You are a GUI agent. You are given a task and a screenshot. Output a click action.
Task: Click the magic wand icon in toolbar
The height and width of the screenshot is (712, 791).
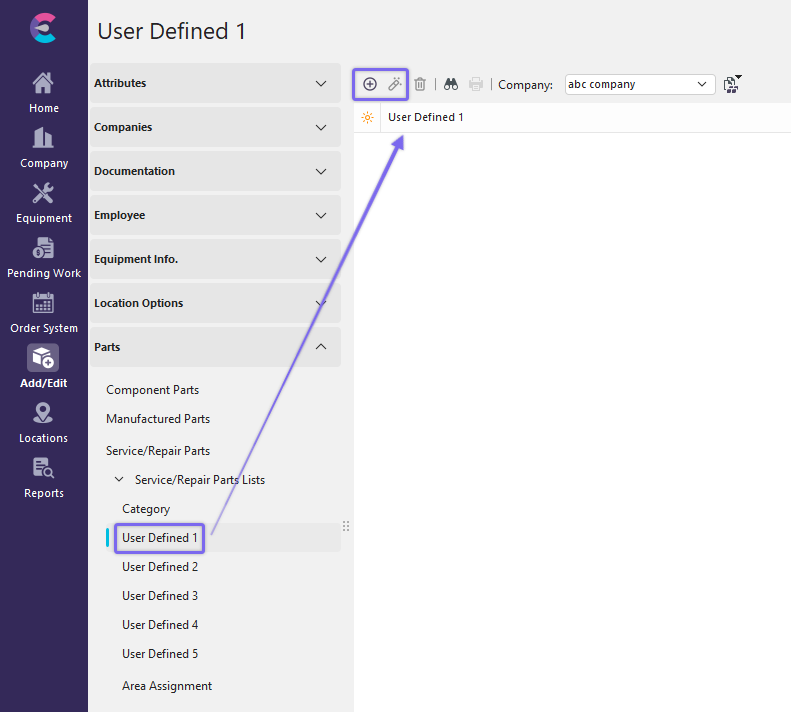(395, 84)
